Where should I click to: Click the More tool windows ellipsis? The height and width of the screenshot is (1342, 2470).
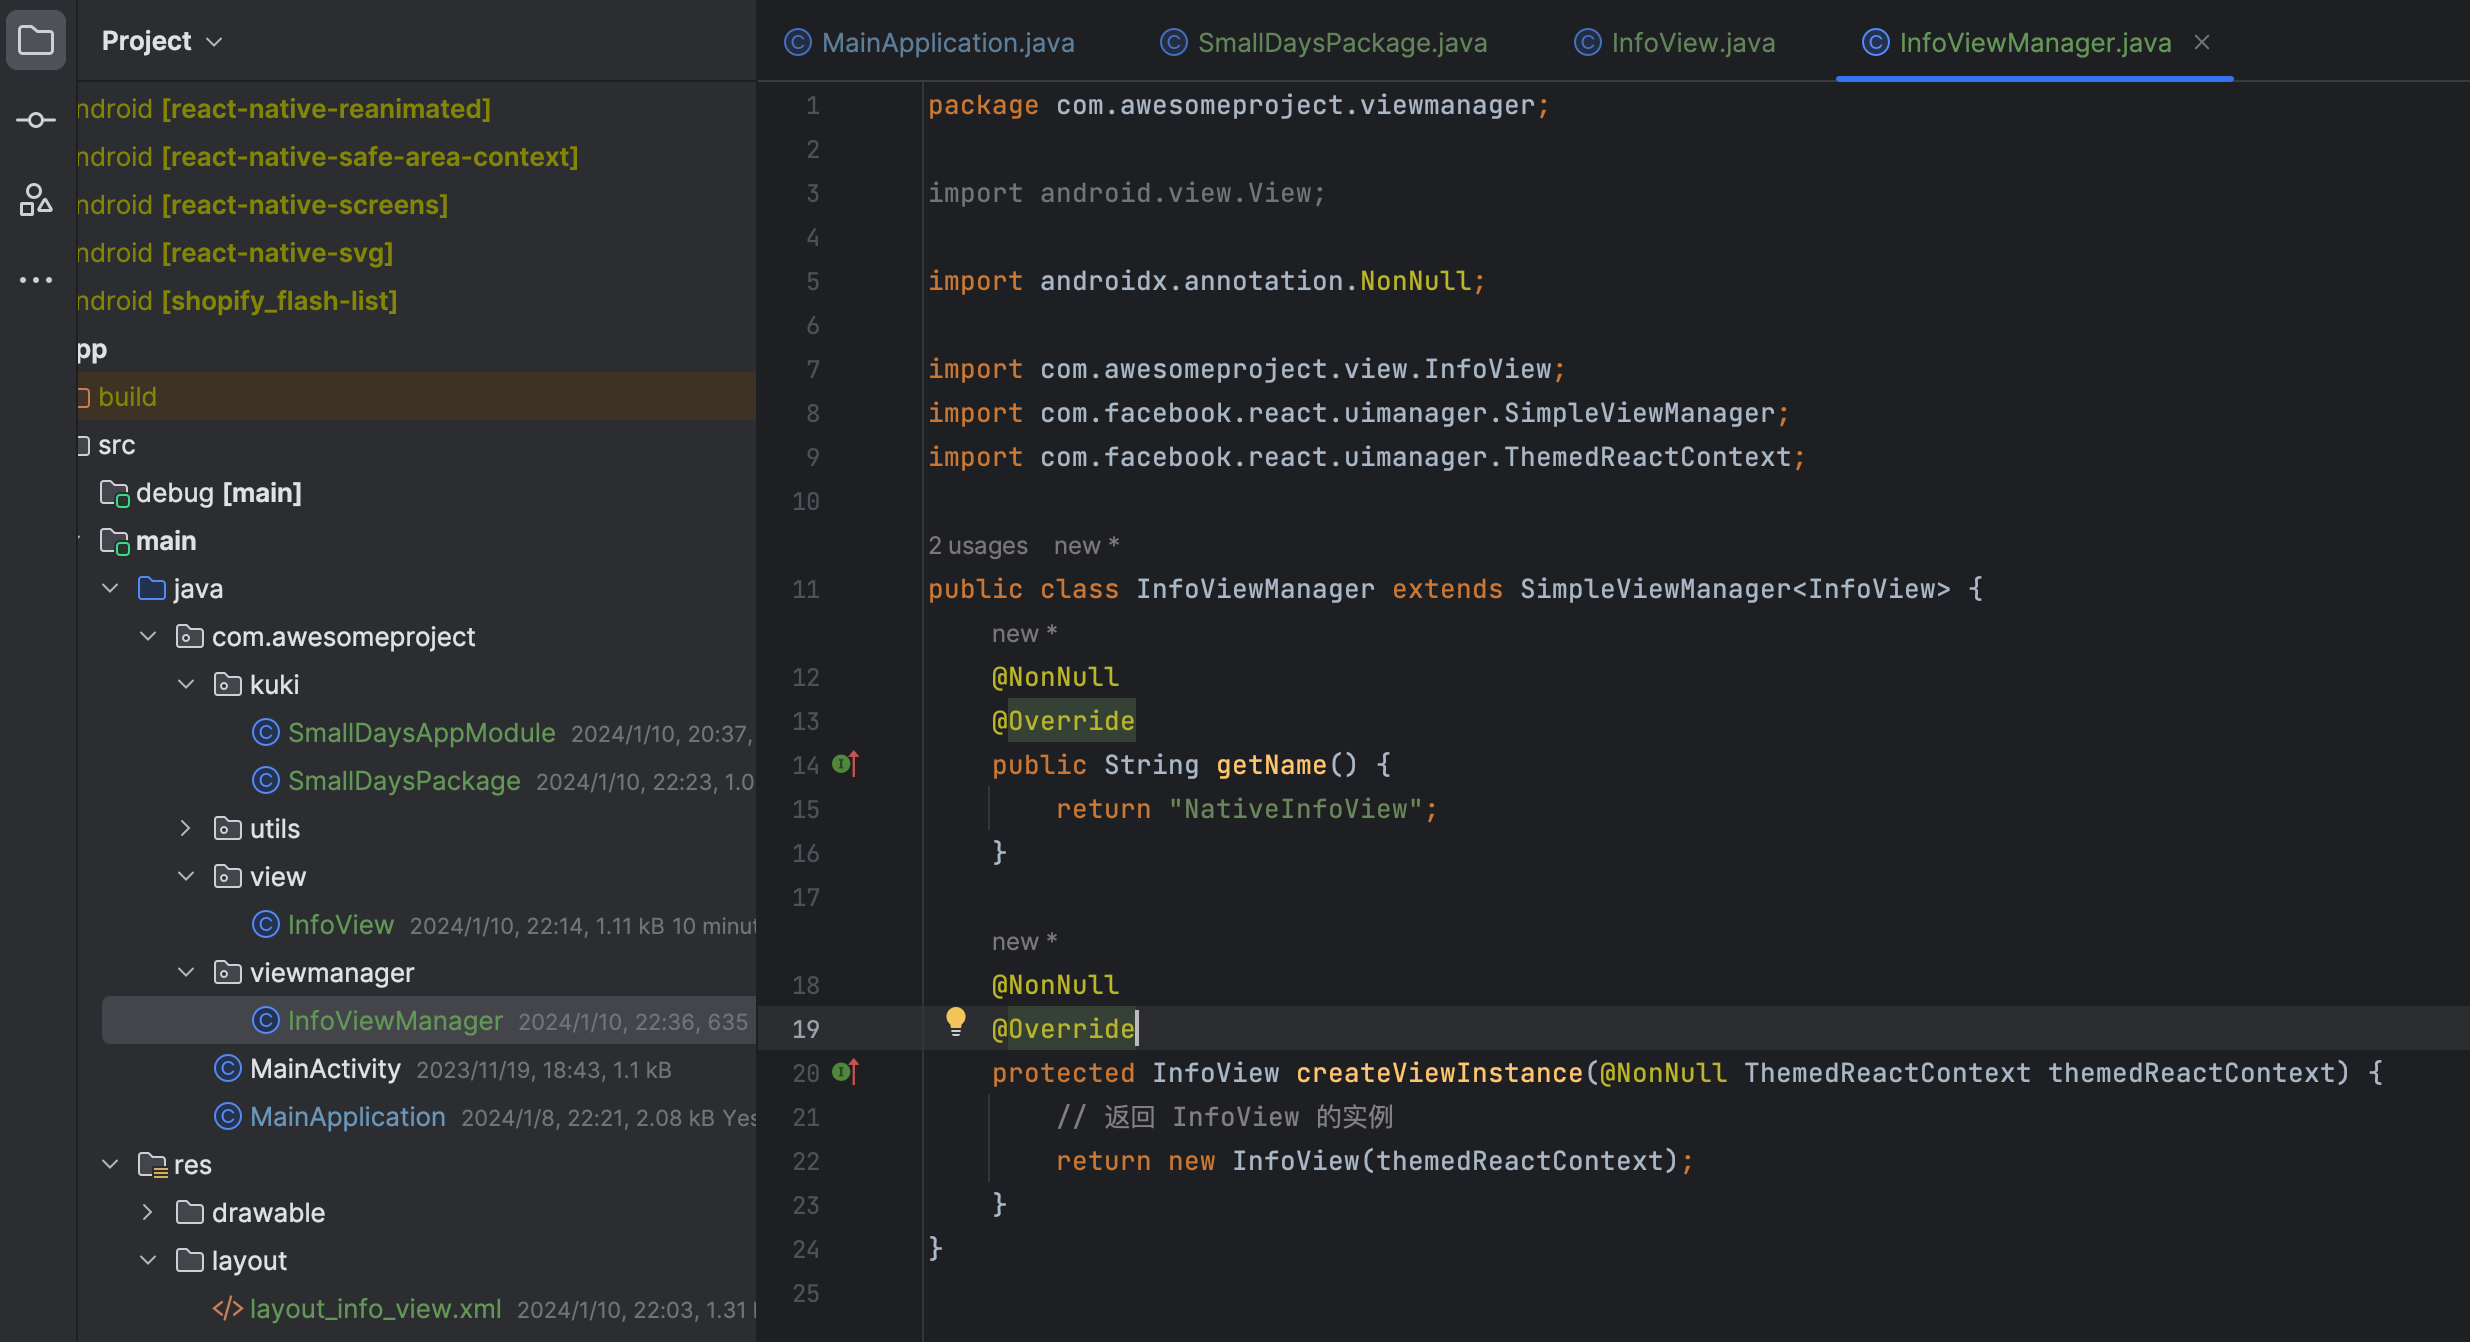click(36, 280)
